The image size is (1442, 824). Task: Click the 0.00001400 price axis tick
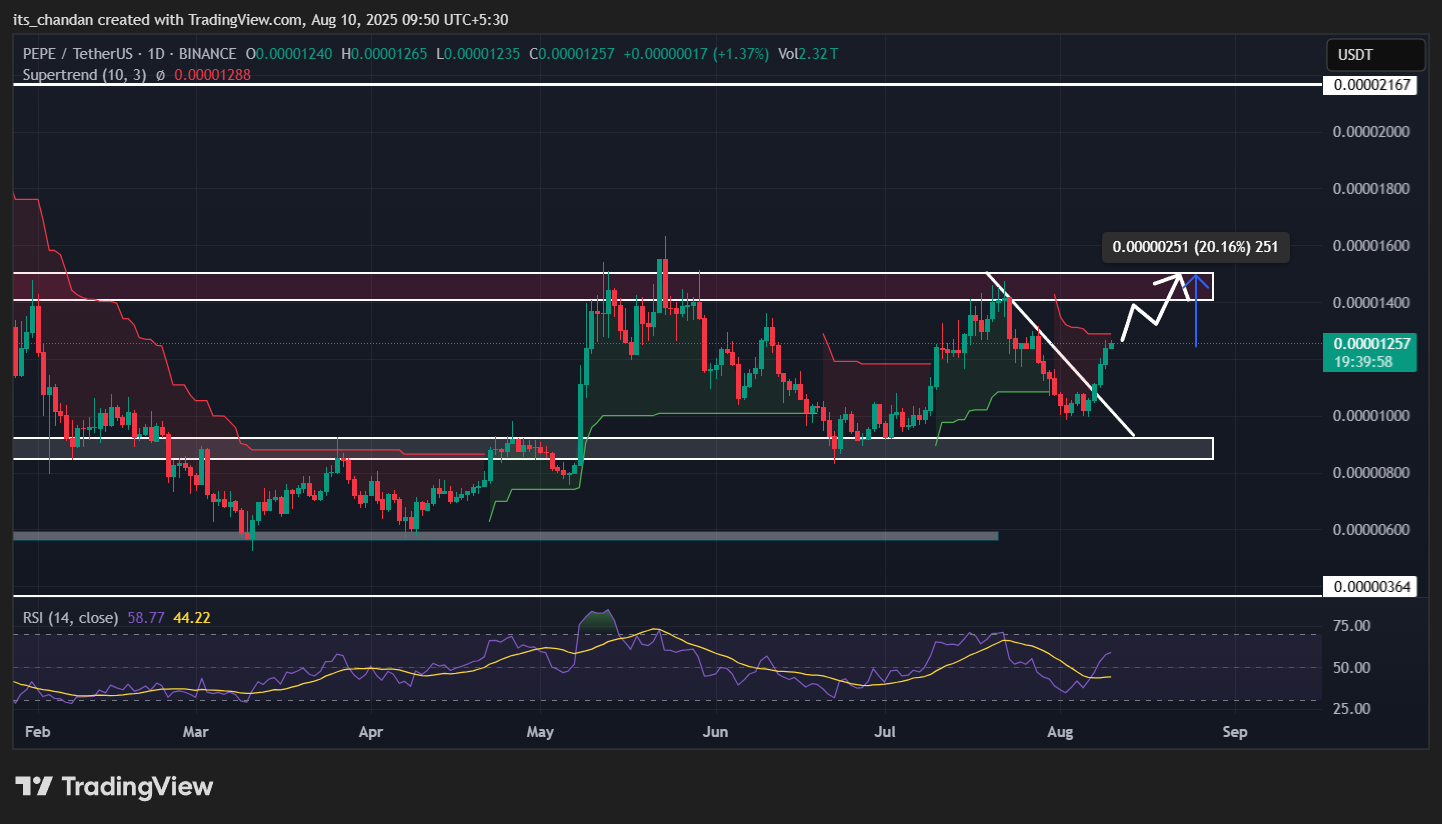tap(1370, 302)
